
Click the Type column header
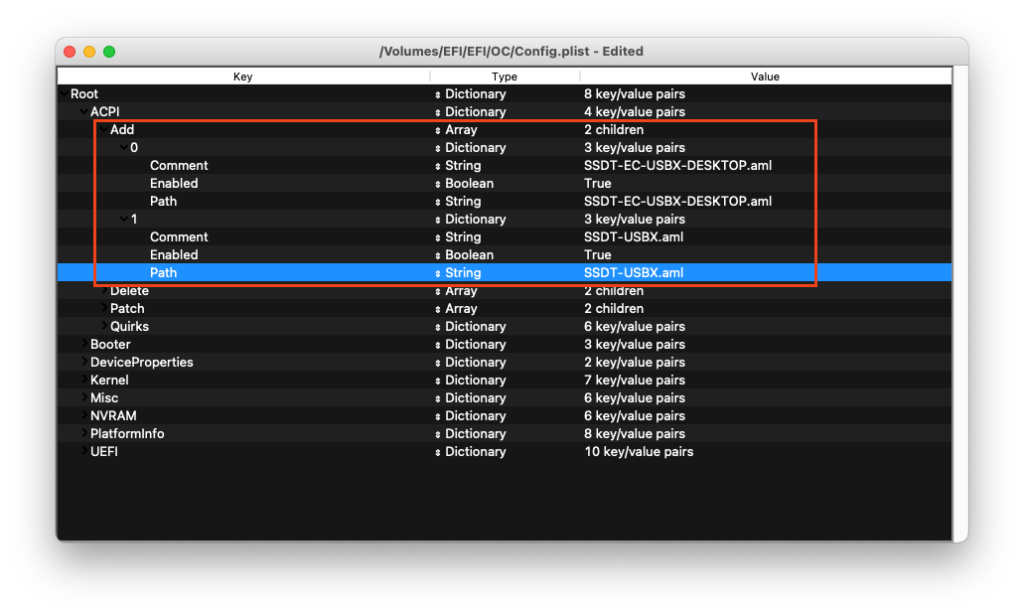pyautogui.click(x=504, y=76)
